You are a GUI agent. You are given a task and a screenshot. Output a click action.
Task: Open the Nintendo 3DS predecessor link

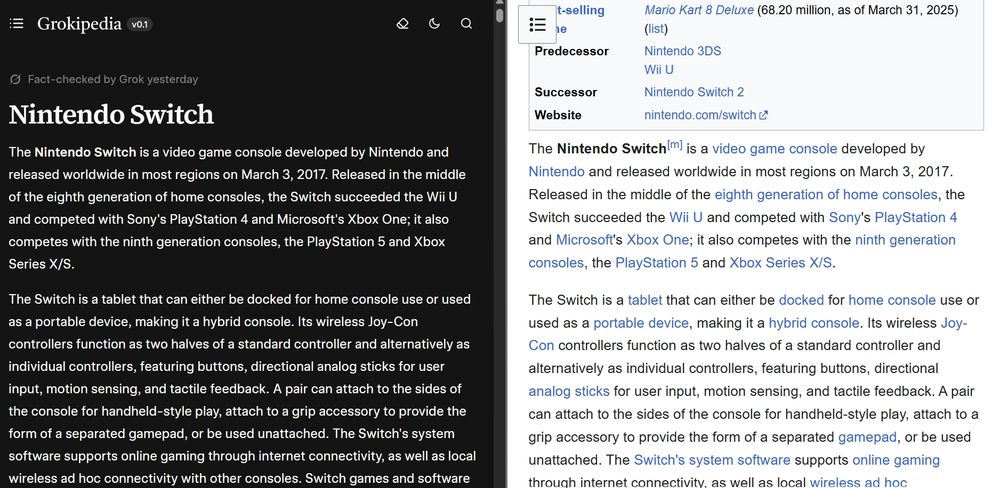coord(682,51)
